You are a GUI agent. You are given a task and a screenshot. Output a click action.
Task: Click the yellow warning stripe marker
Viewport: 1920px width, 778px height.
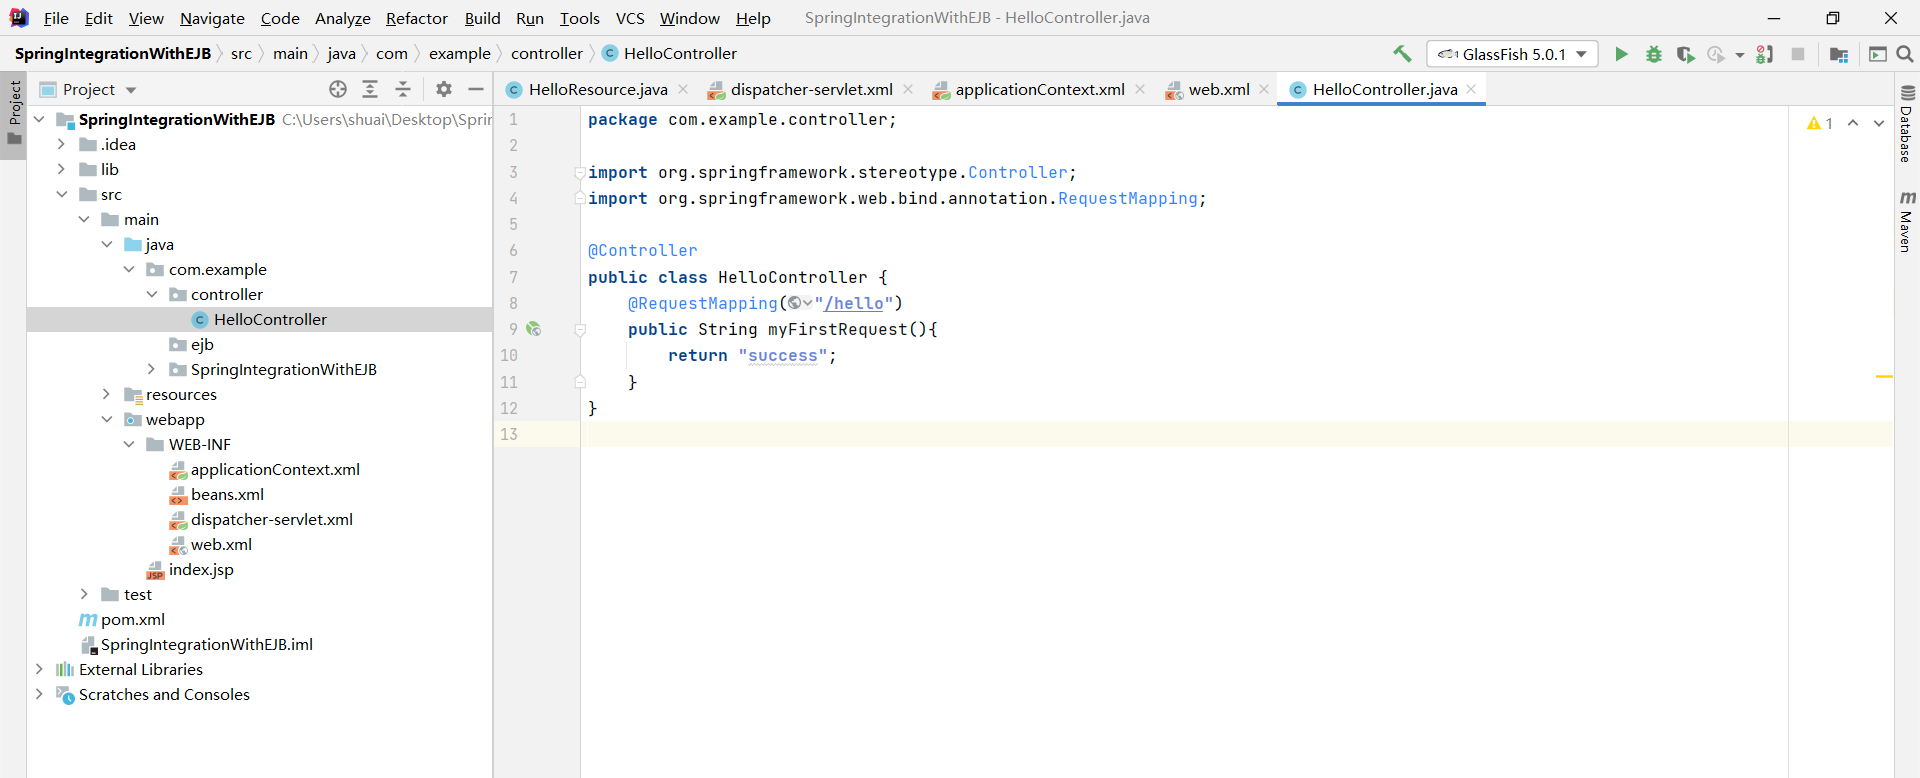(1884, 376)
